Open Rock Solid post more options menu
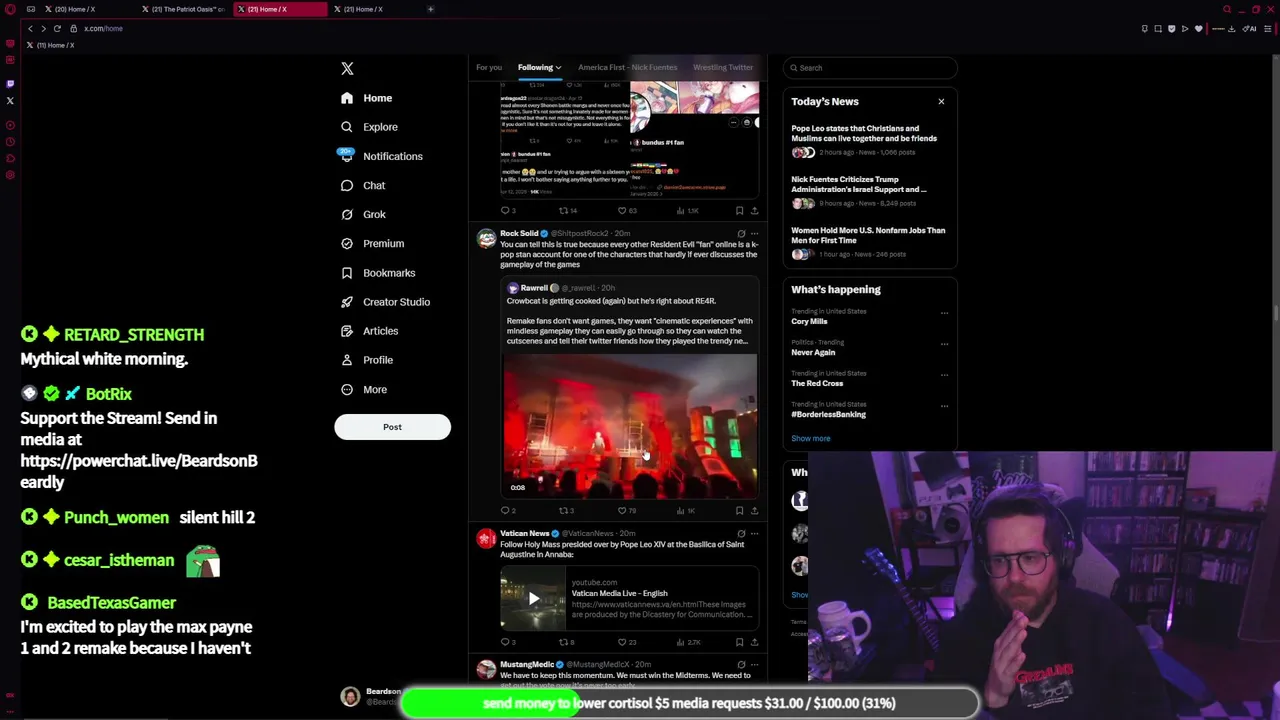1280x720 pixels. point(754,233)
